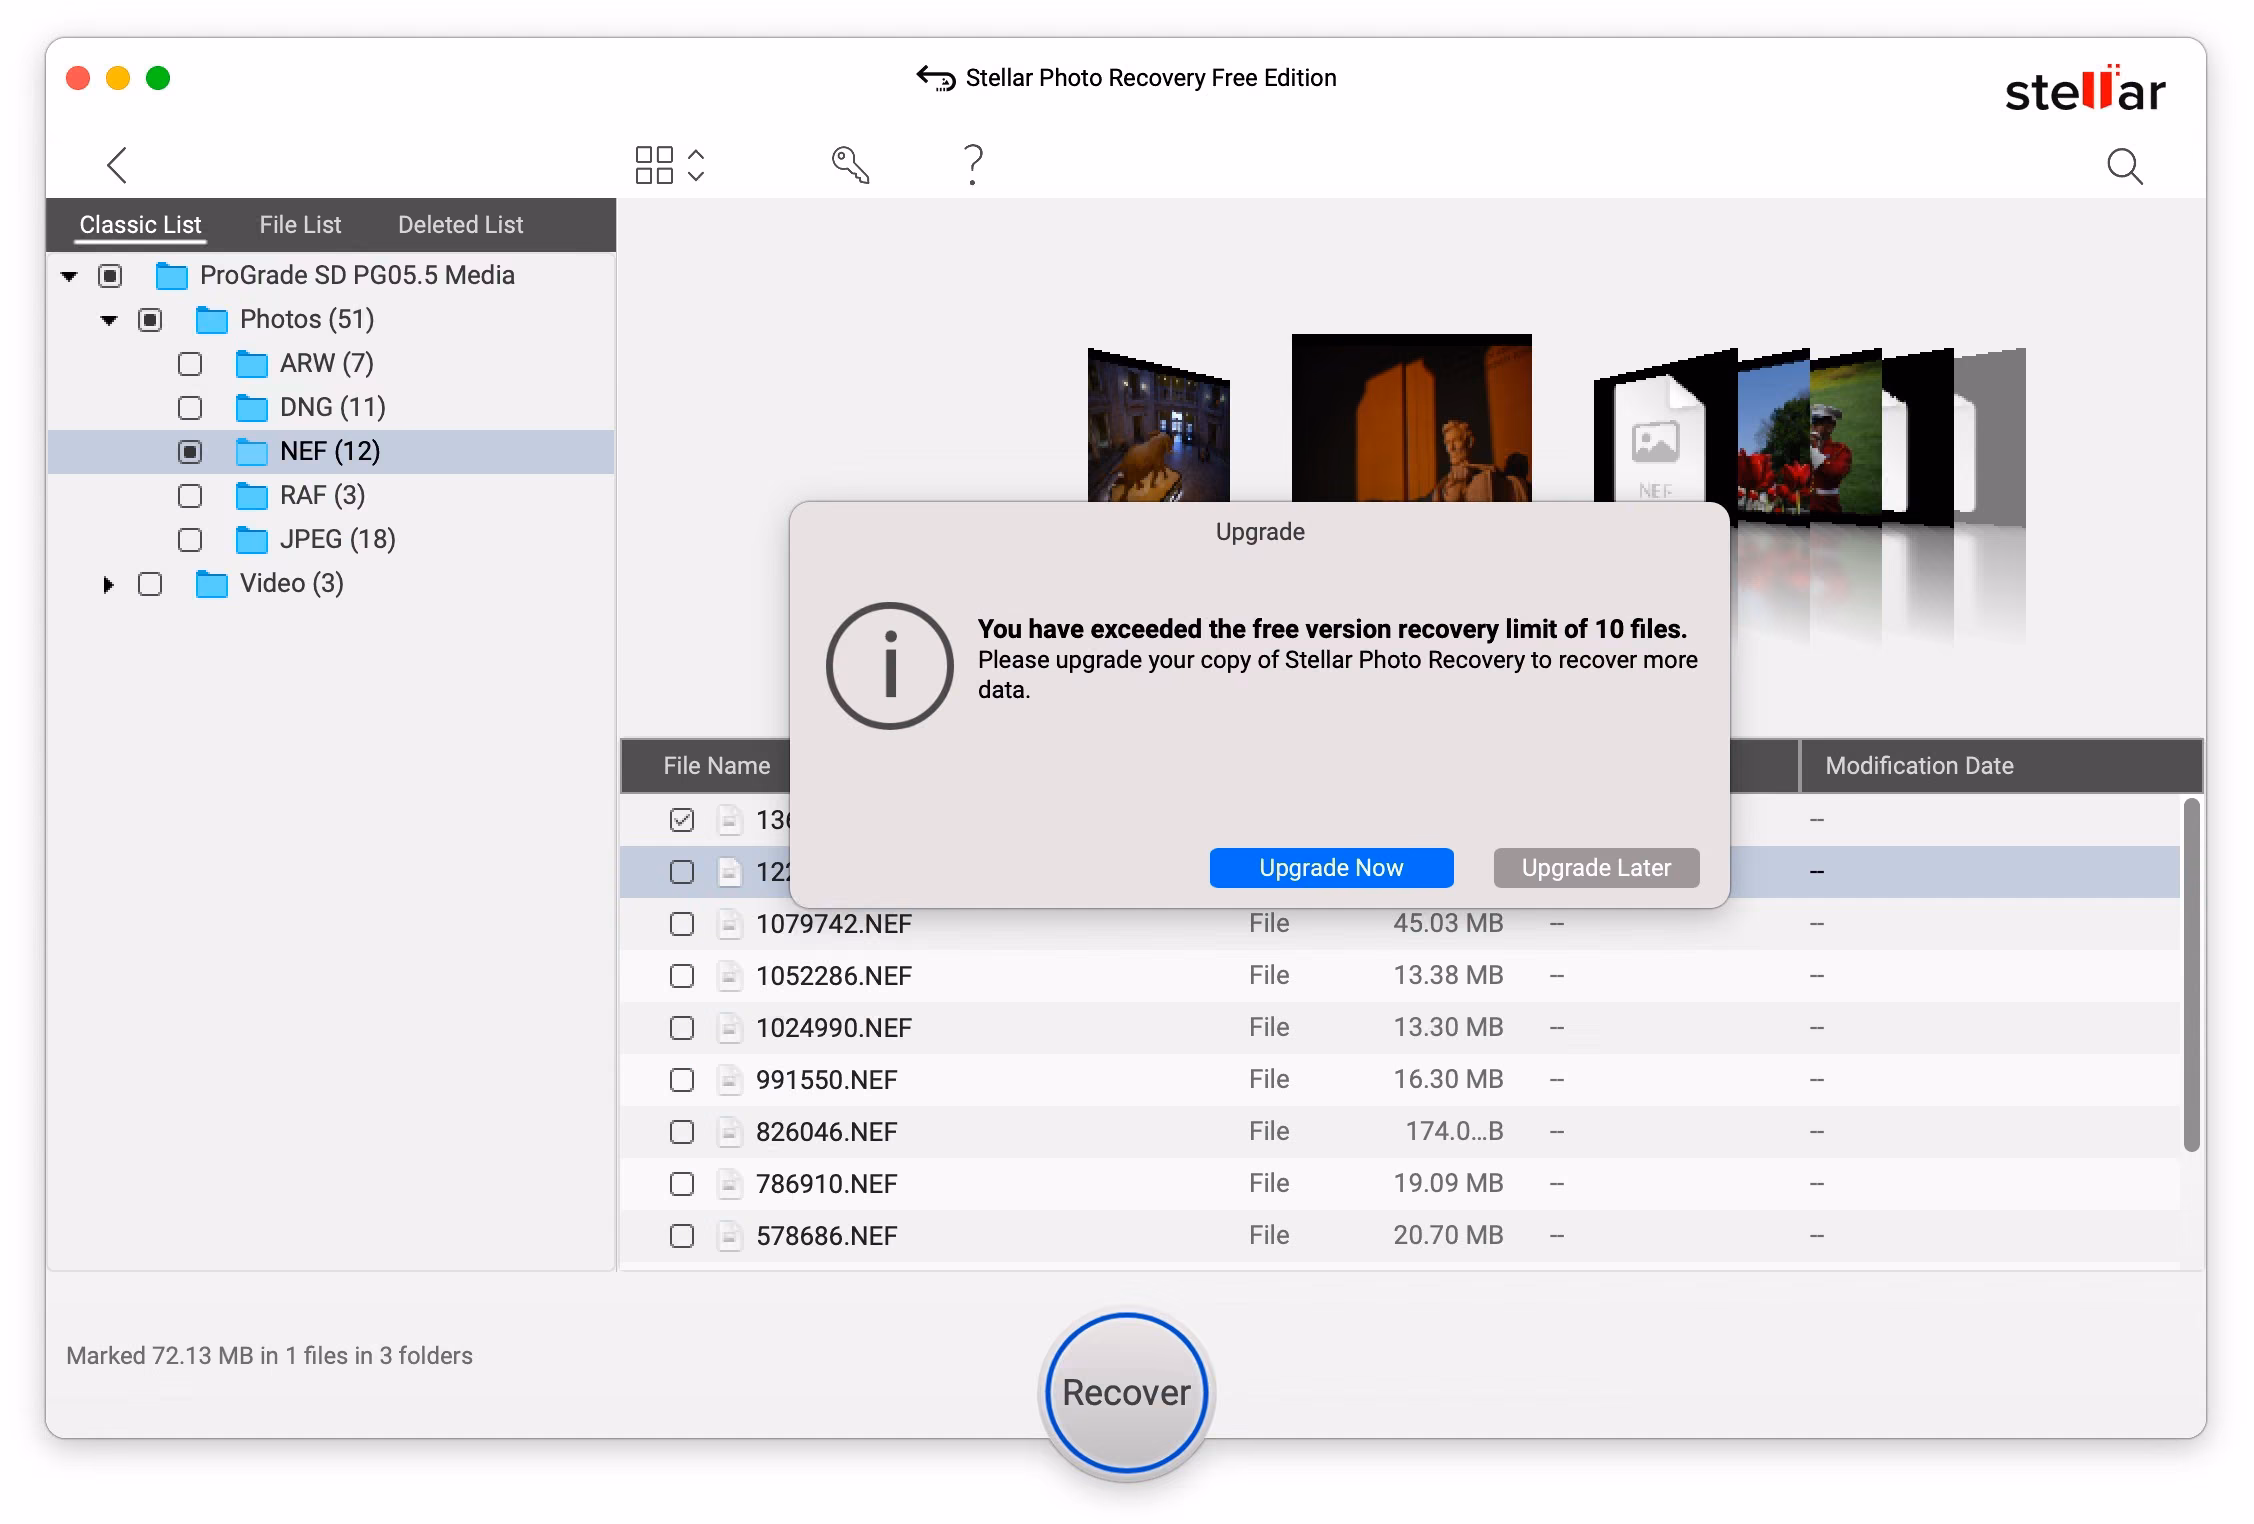Open help with the question mark icon
Viewport: 2254px width, 1524px height.
(973, 165)
